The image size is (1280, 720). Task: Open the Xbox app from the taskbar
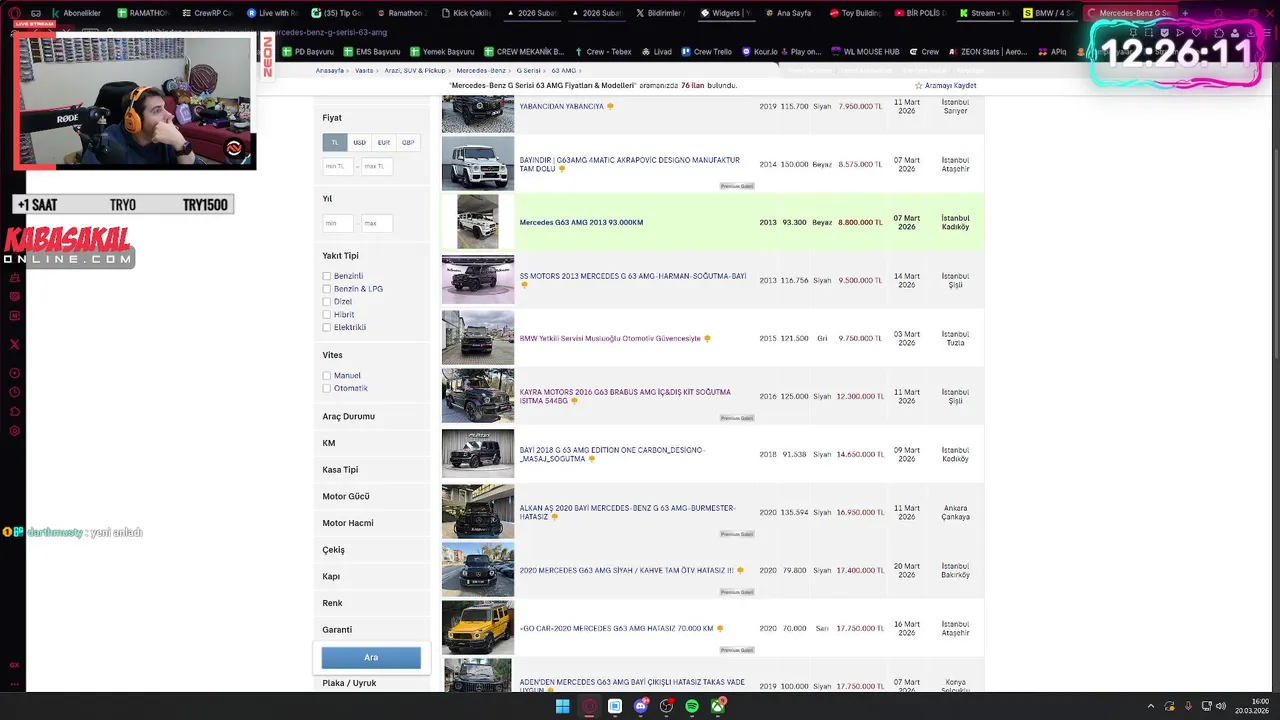(718, 707)
